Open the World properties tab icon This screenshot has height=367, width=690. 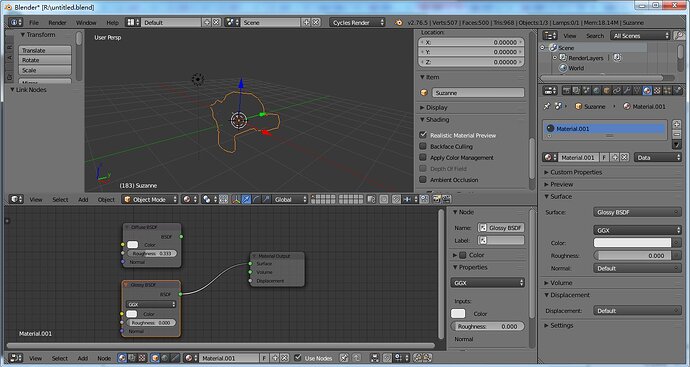[x=597, y=90]
